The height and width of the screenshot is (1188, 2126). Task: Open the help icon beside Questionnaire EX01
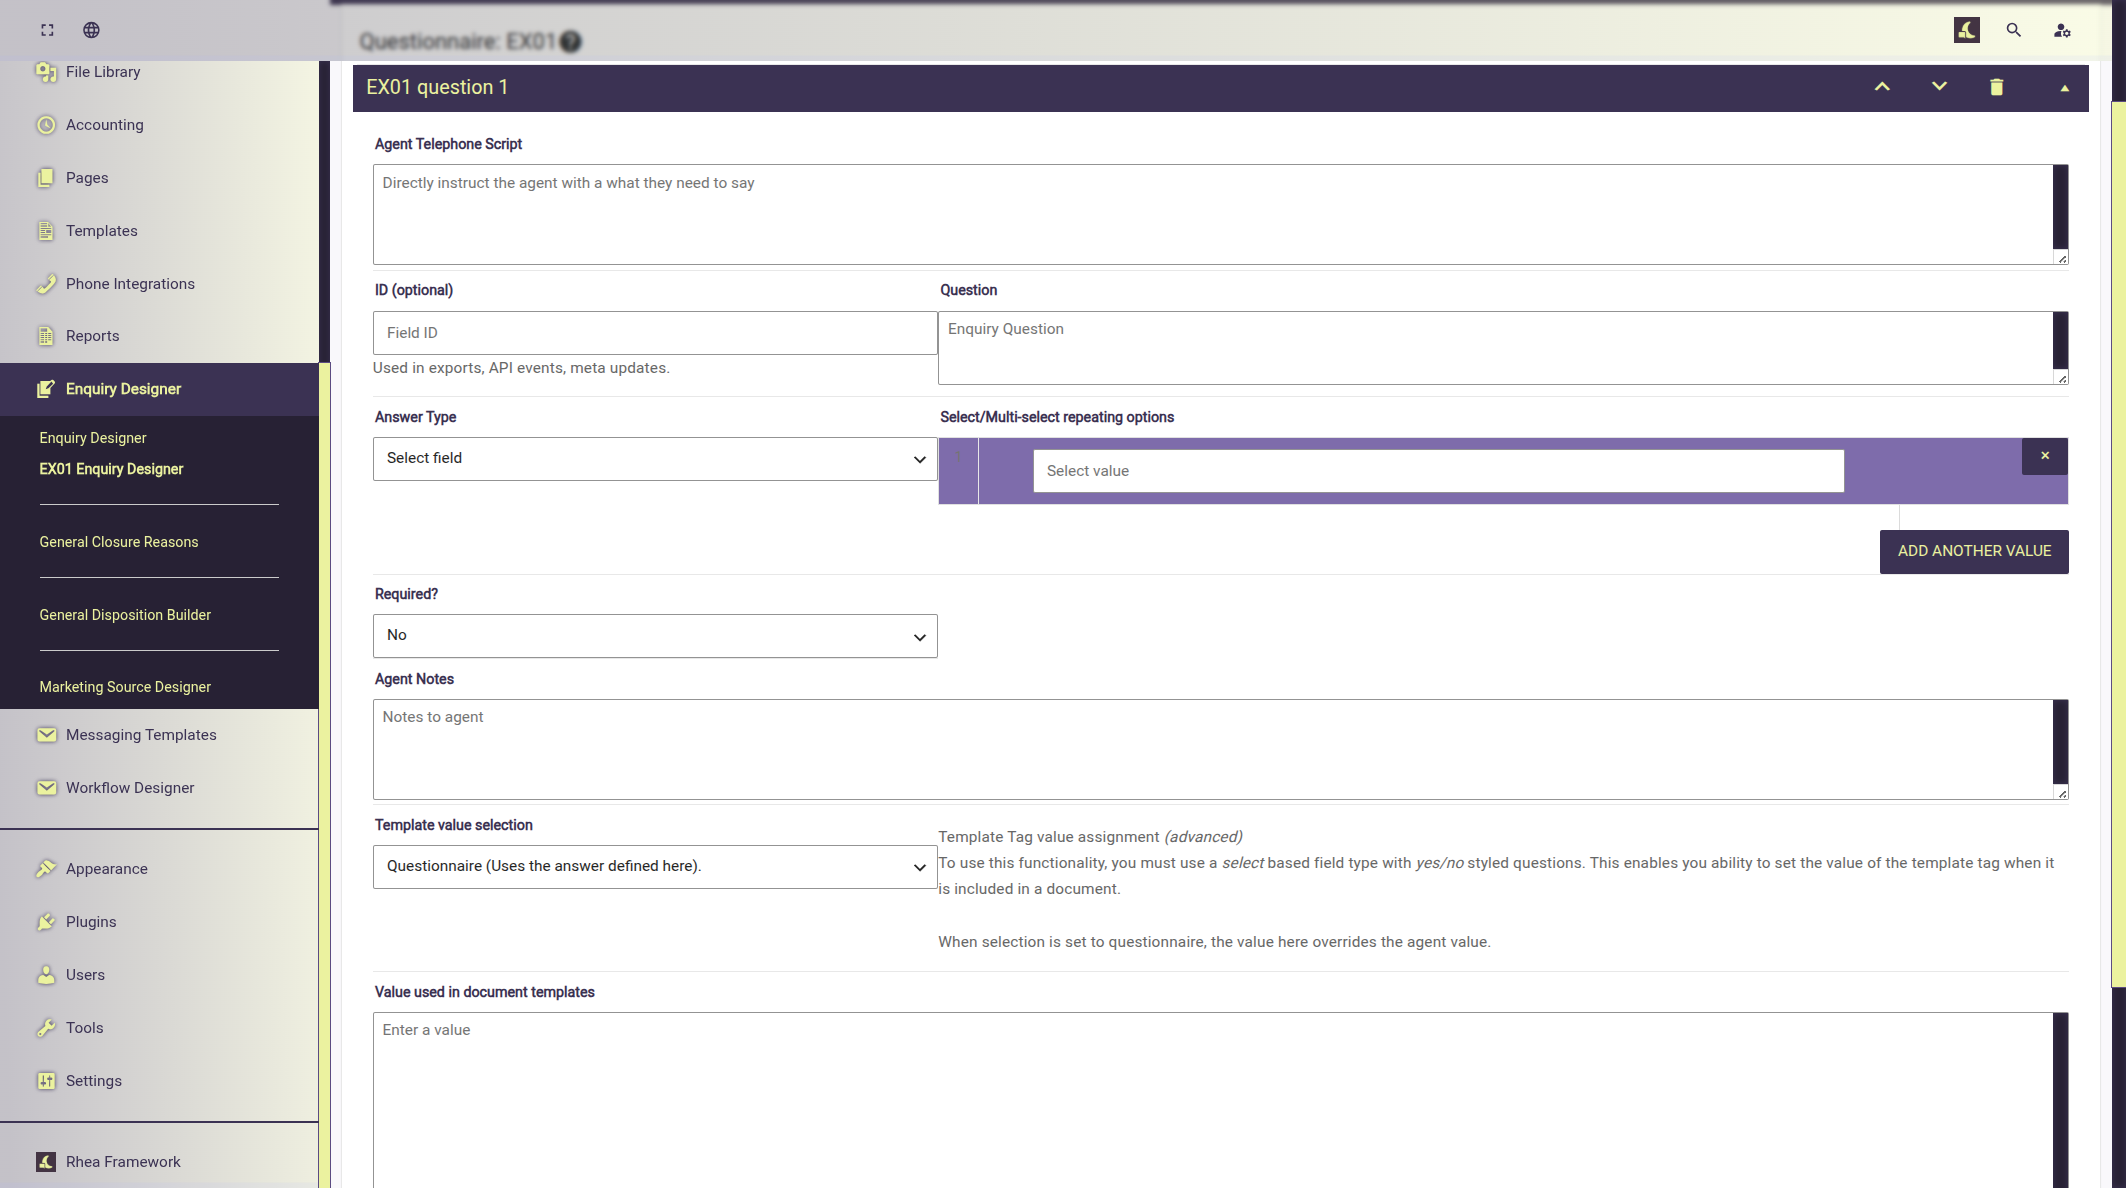(x=570, y=41)
